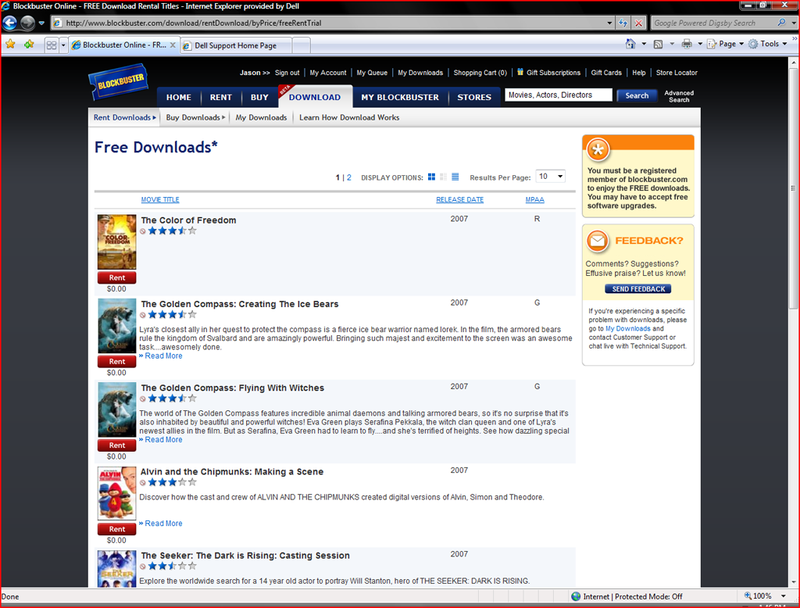
Task: Open the RENT navigation tab
Action: point(221,97)
